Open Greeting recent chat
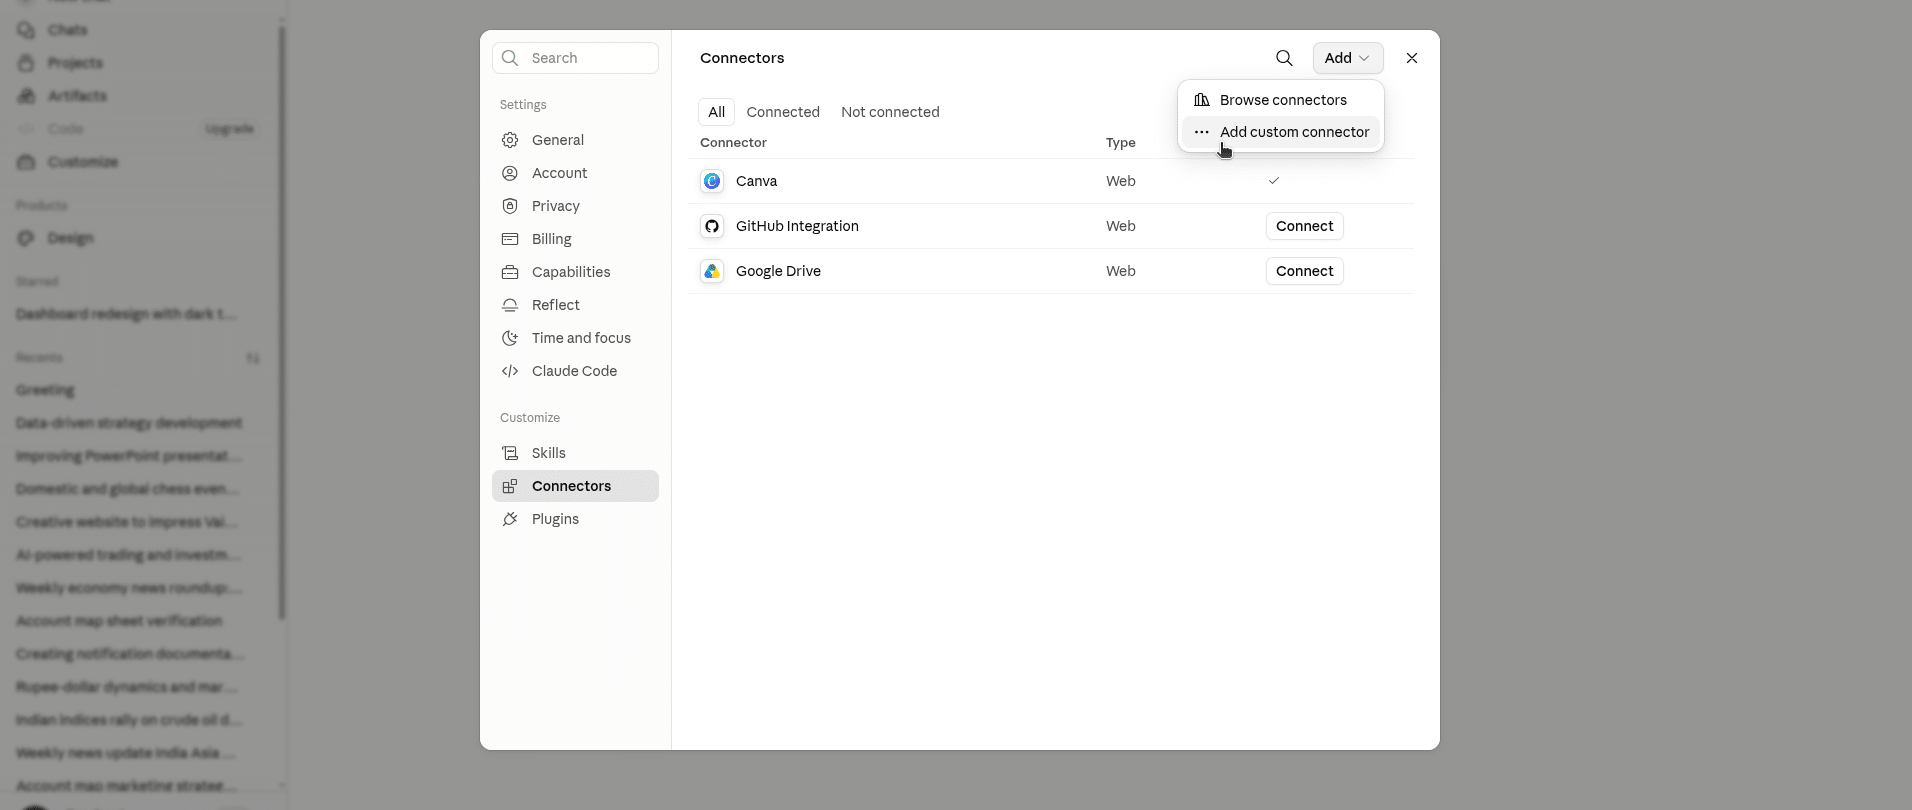 [45, 390]
